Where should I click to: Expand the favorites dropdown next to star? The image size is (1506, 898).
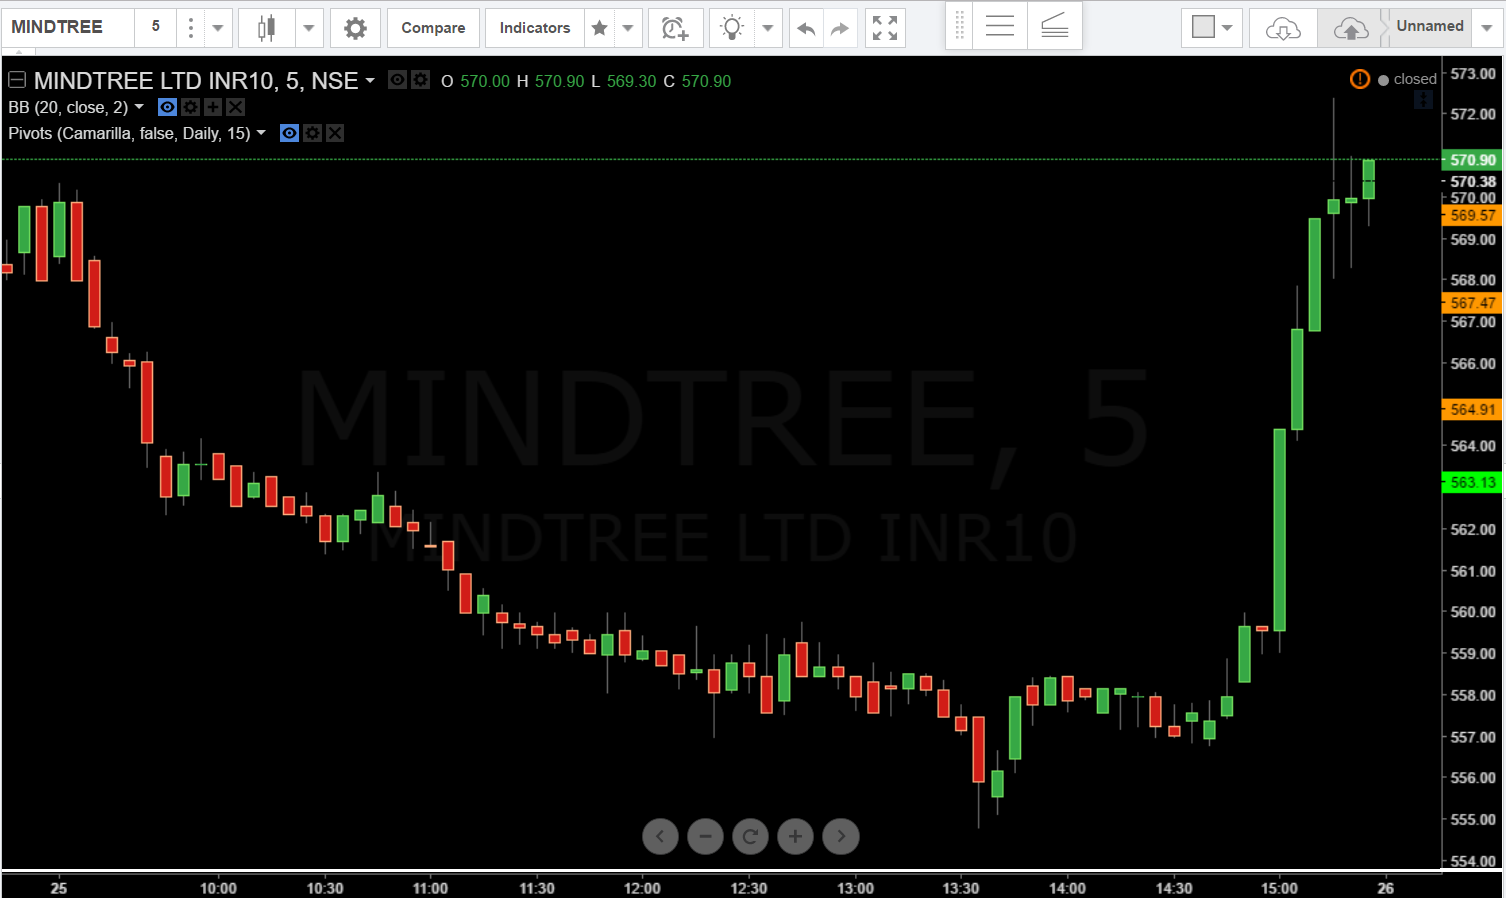pyautogui.click(x=628, y=28)
